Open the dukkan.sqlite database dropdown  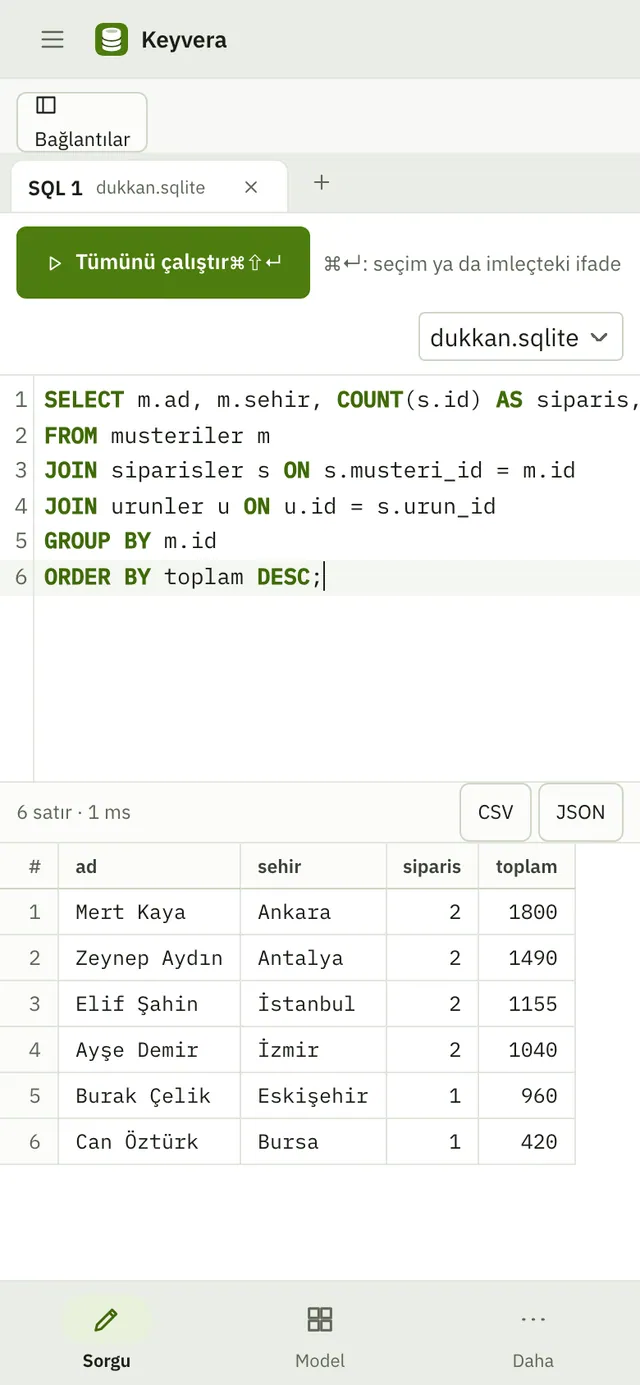click(x=520, y=337)
